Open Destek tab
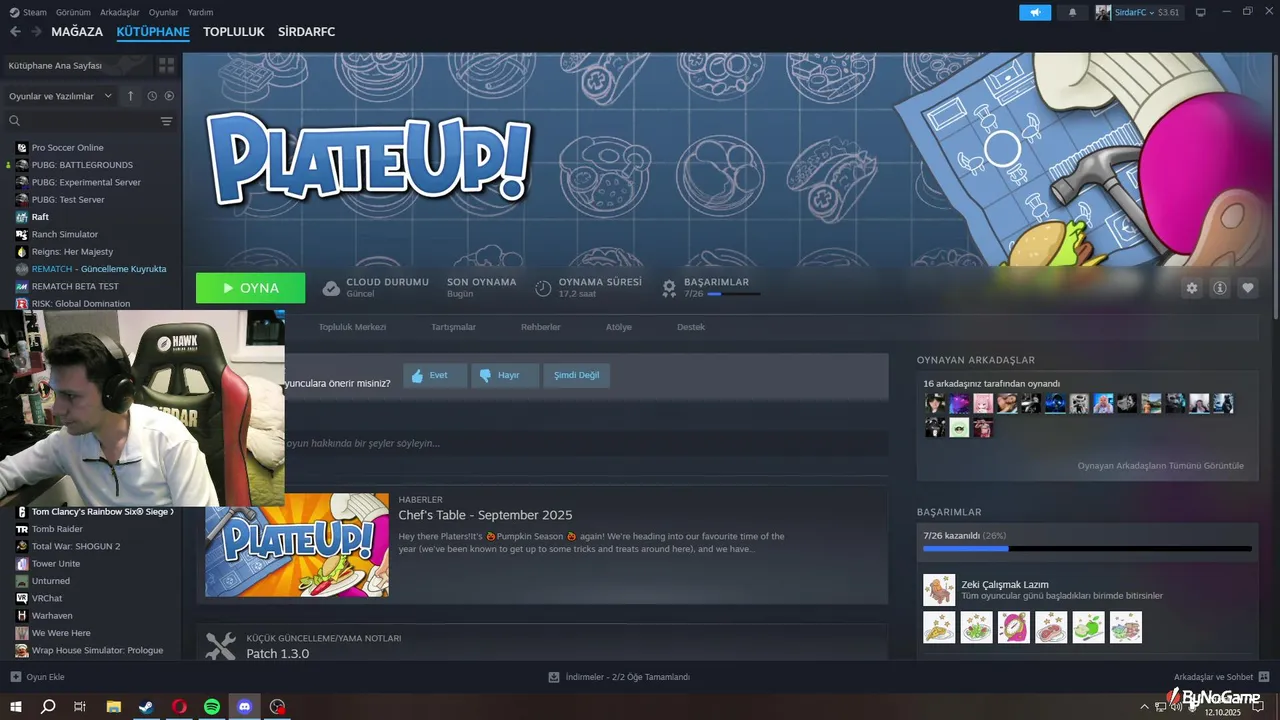Viewport: 1280px width, 720px height. pyautogui.click(x=691, y=327)
